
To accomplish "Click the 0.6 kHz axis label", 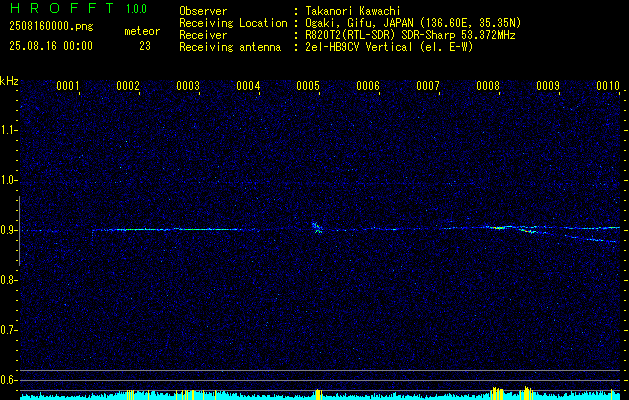I will coord(8,380).
